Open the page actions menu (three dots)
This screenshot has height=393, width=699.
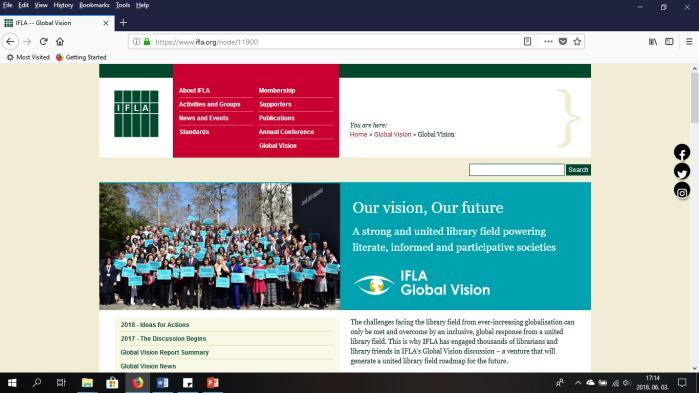[x=548, y=41]
